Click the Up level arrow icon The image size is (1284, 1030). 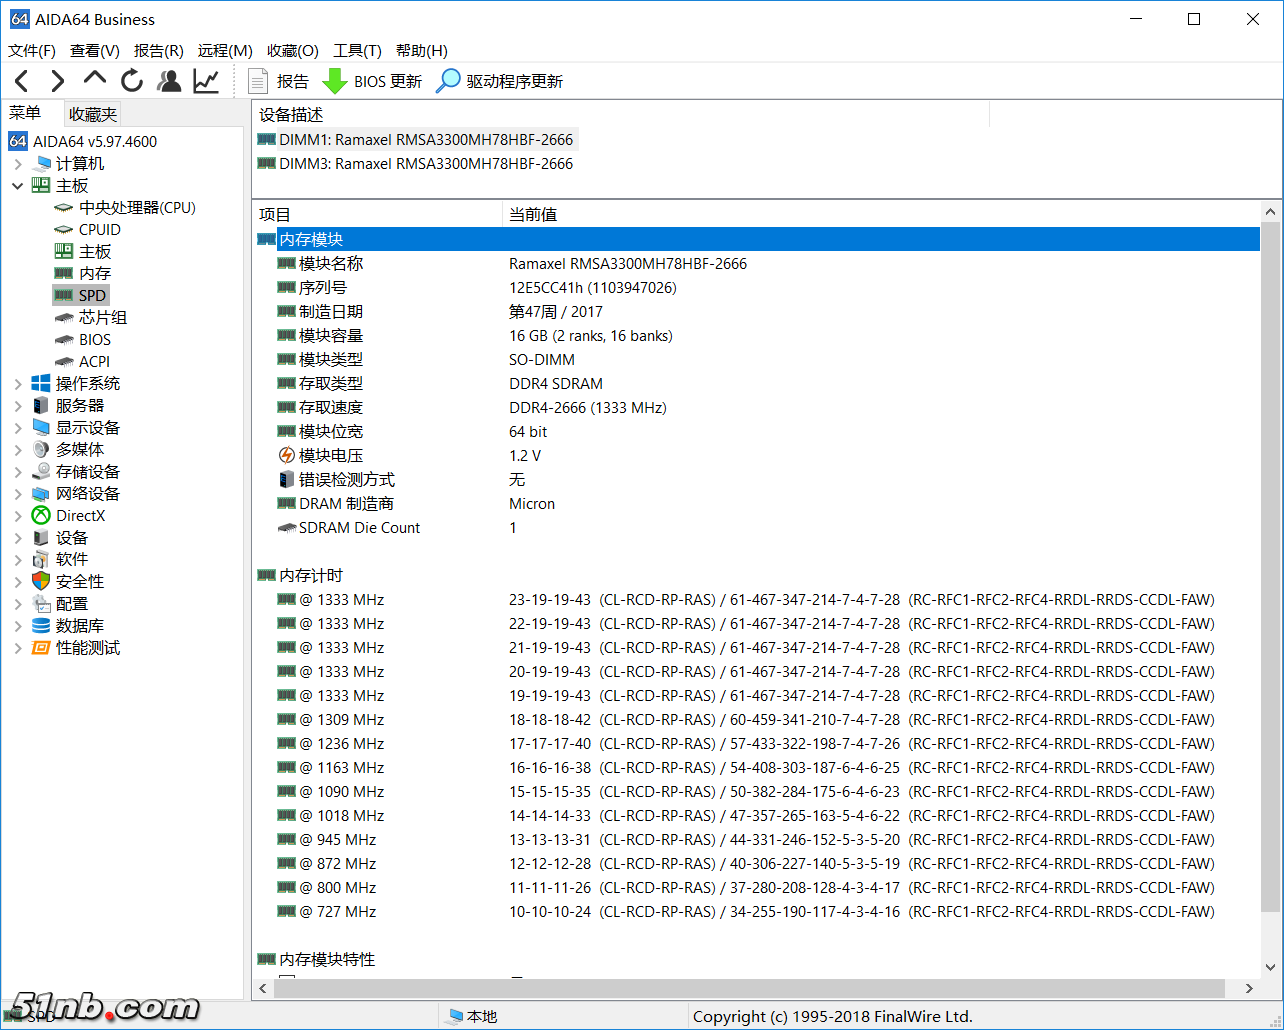[x=95, y=80]
